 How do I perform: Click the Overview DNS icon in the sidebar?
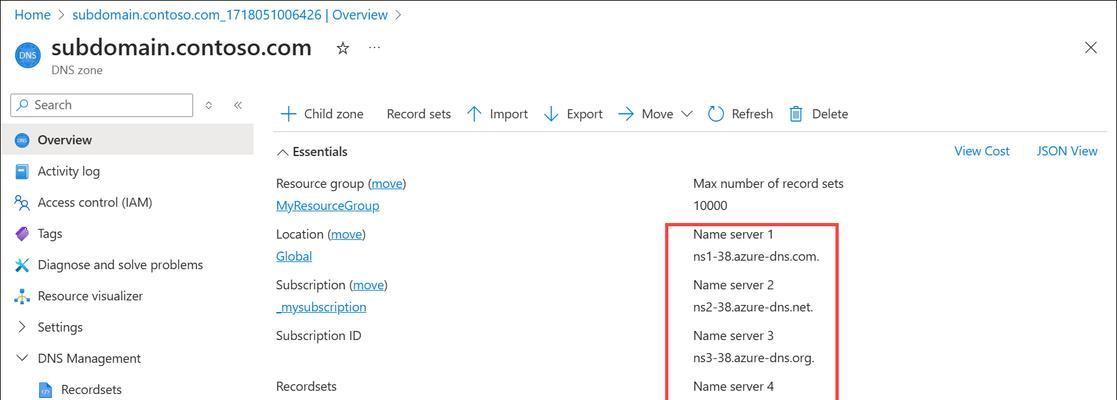[23, 140]
